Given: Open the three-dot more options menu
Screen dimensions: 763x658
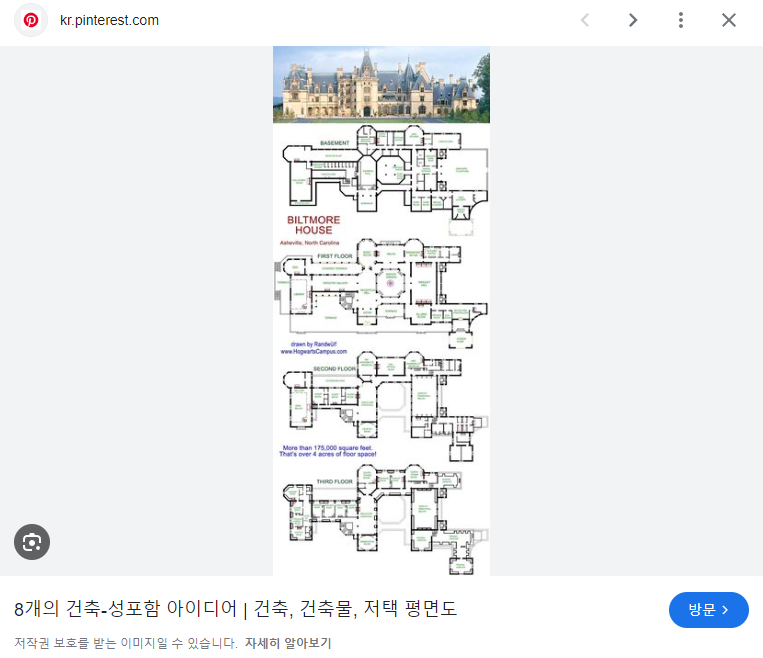Looking at the screenshot, I should tap(681, 20).
